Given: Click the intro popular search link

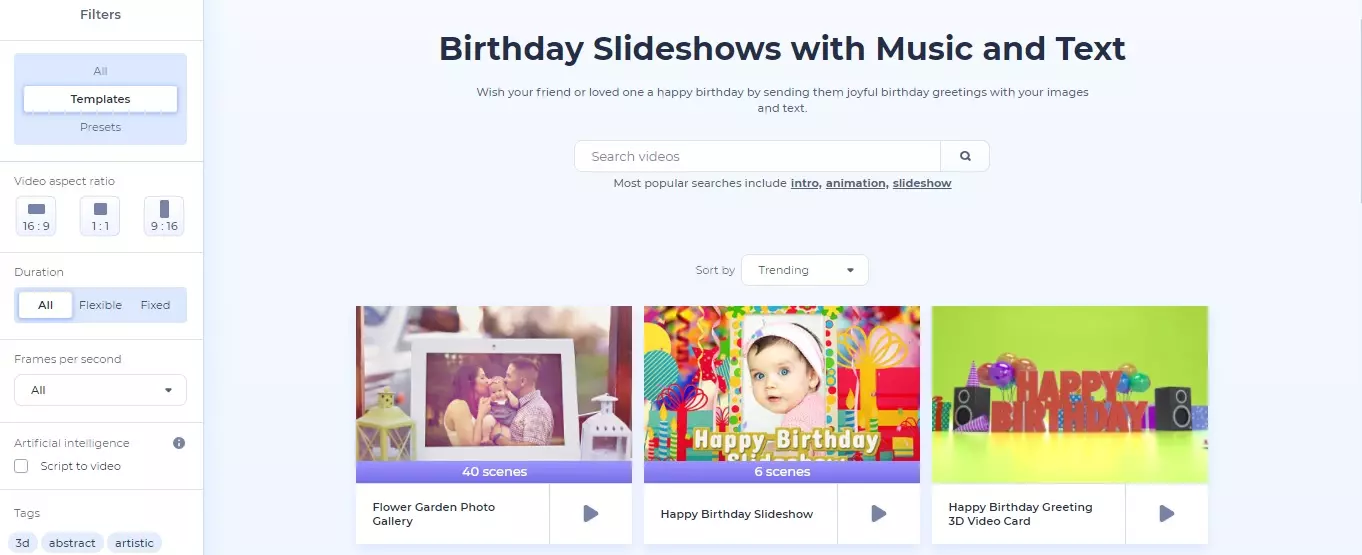Looking at the screenshot, I should click(x=804, y=184).
